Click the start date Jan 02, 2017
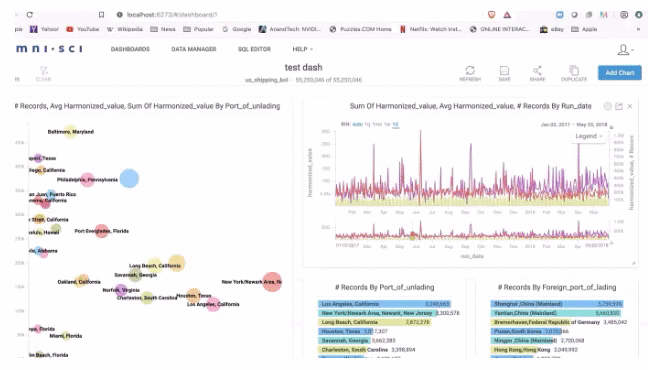 click(555, 124)
